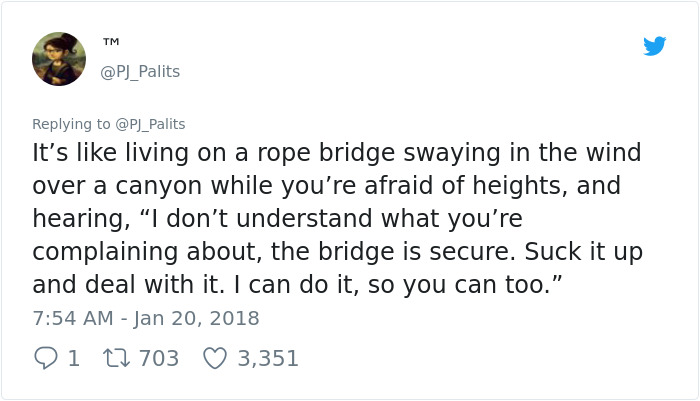Click the blue Twitter bird logo

coord(654,46)
